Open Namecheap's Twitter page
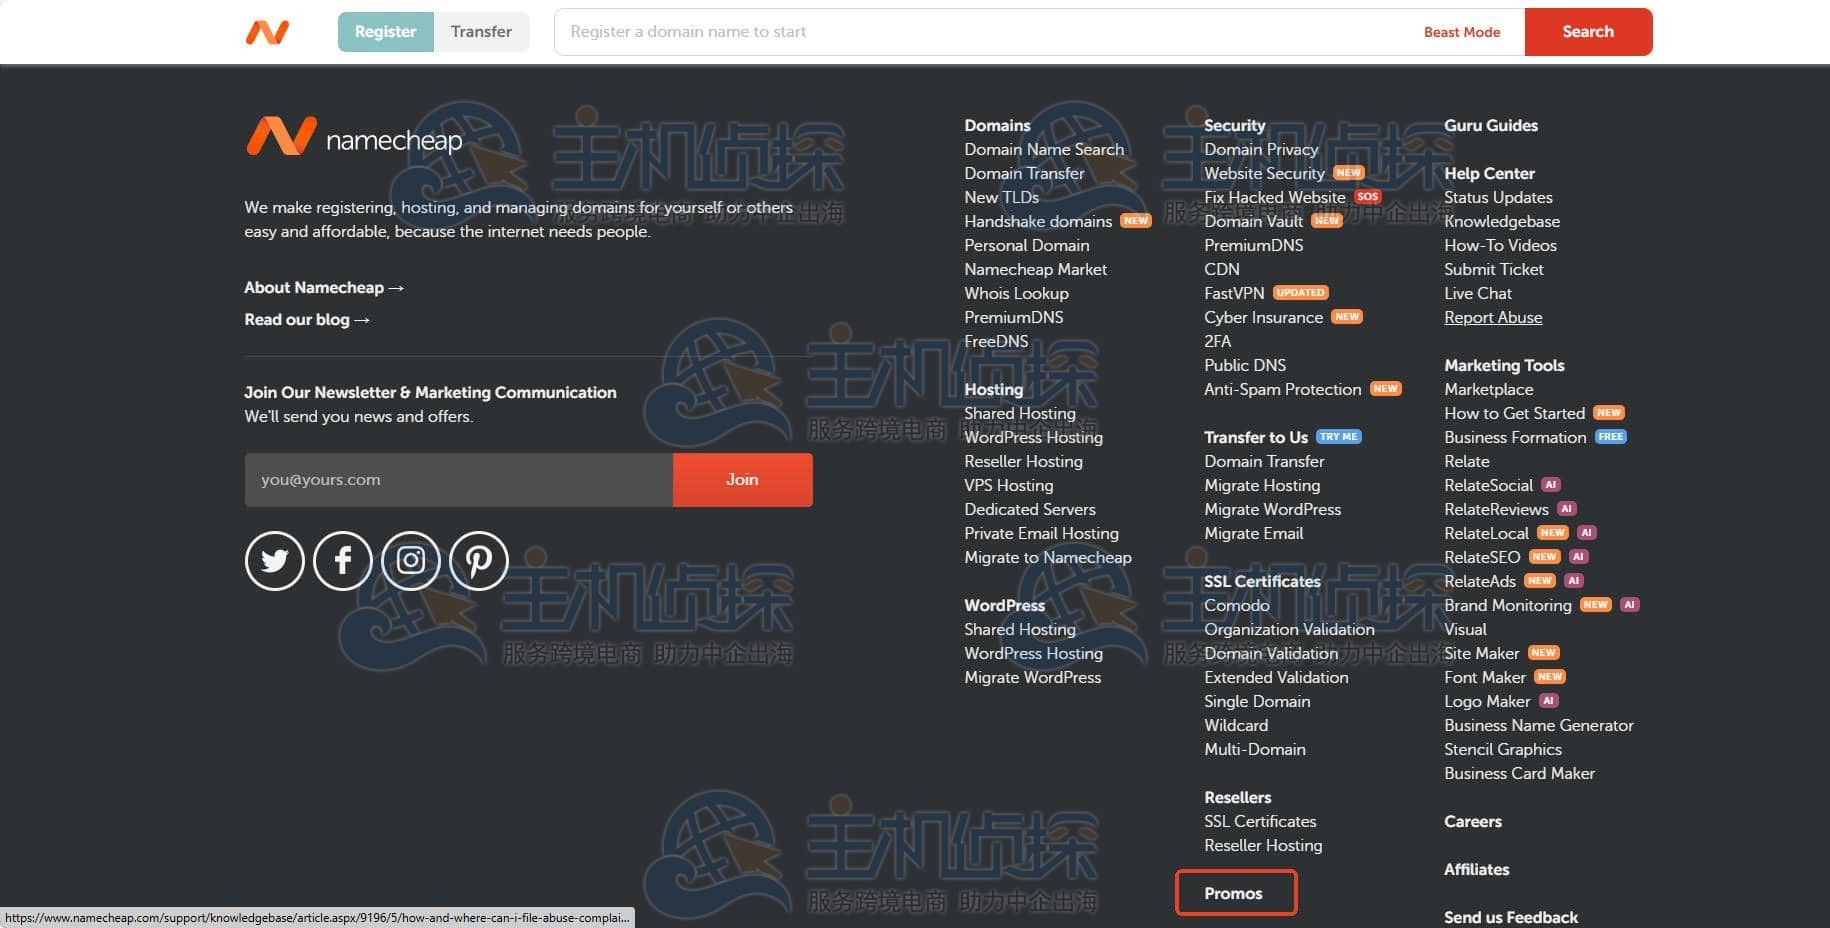 click(x=275, y=561)
